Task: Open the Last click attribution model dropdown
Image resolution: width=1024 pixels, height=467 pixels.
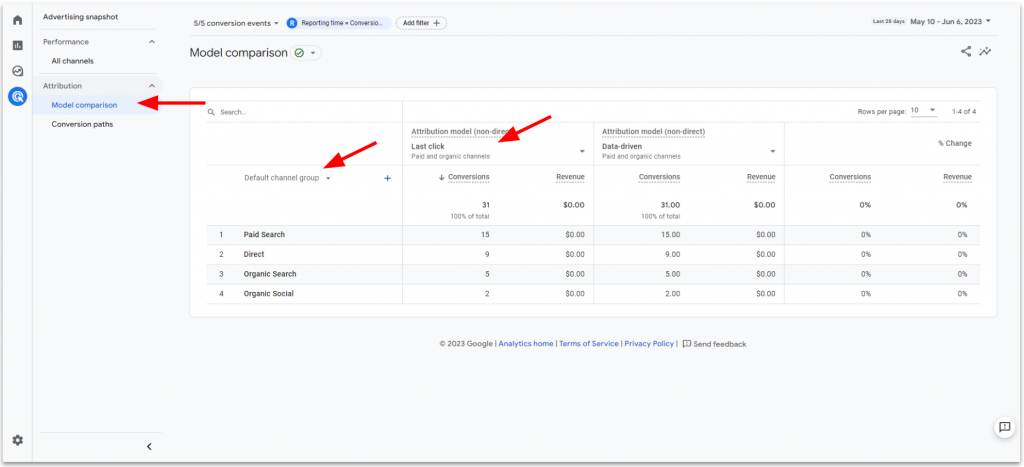Action: [582, 151]
